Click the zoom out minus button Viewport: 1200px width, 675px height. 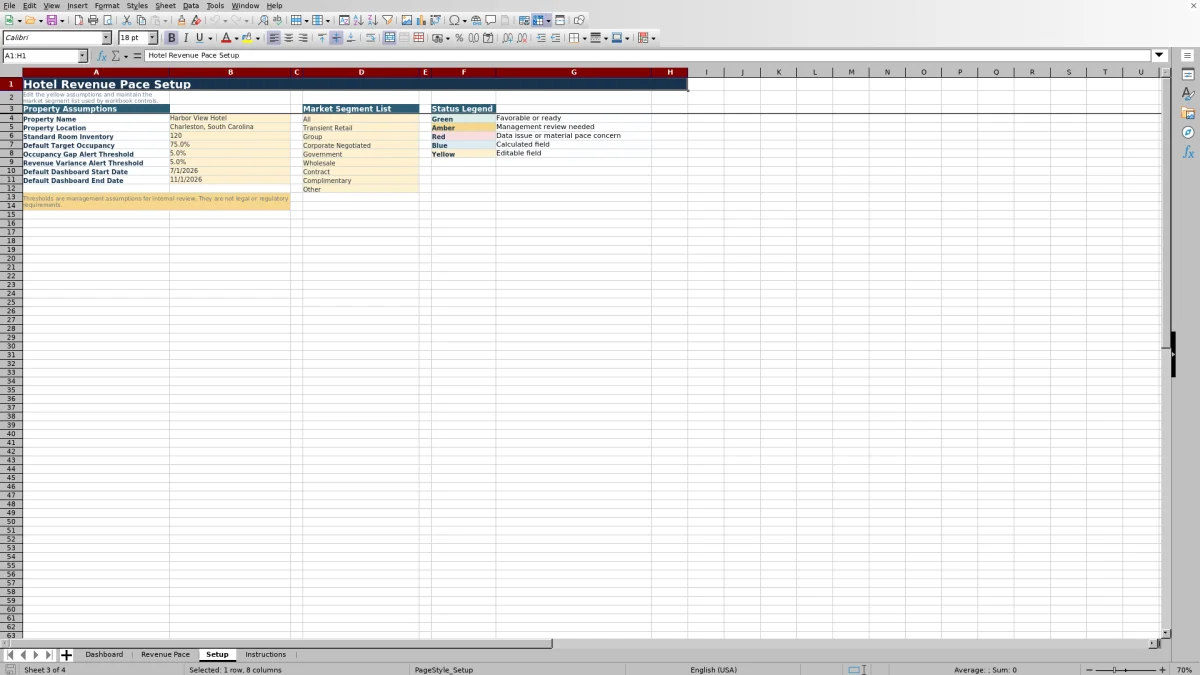1089,669
